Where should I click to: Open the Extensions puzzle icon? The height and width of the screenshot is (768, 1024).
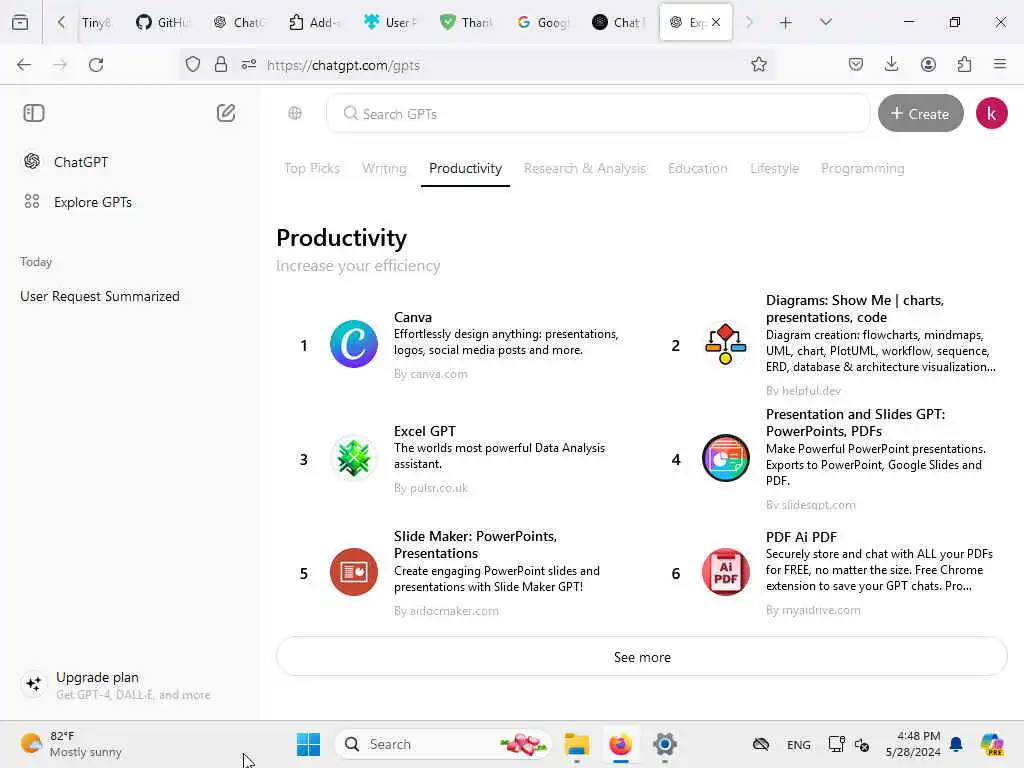pos(964,64)
